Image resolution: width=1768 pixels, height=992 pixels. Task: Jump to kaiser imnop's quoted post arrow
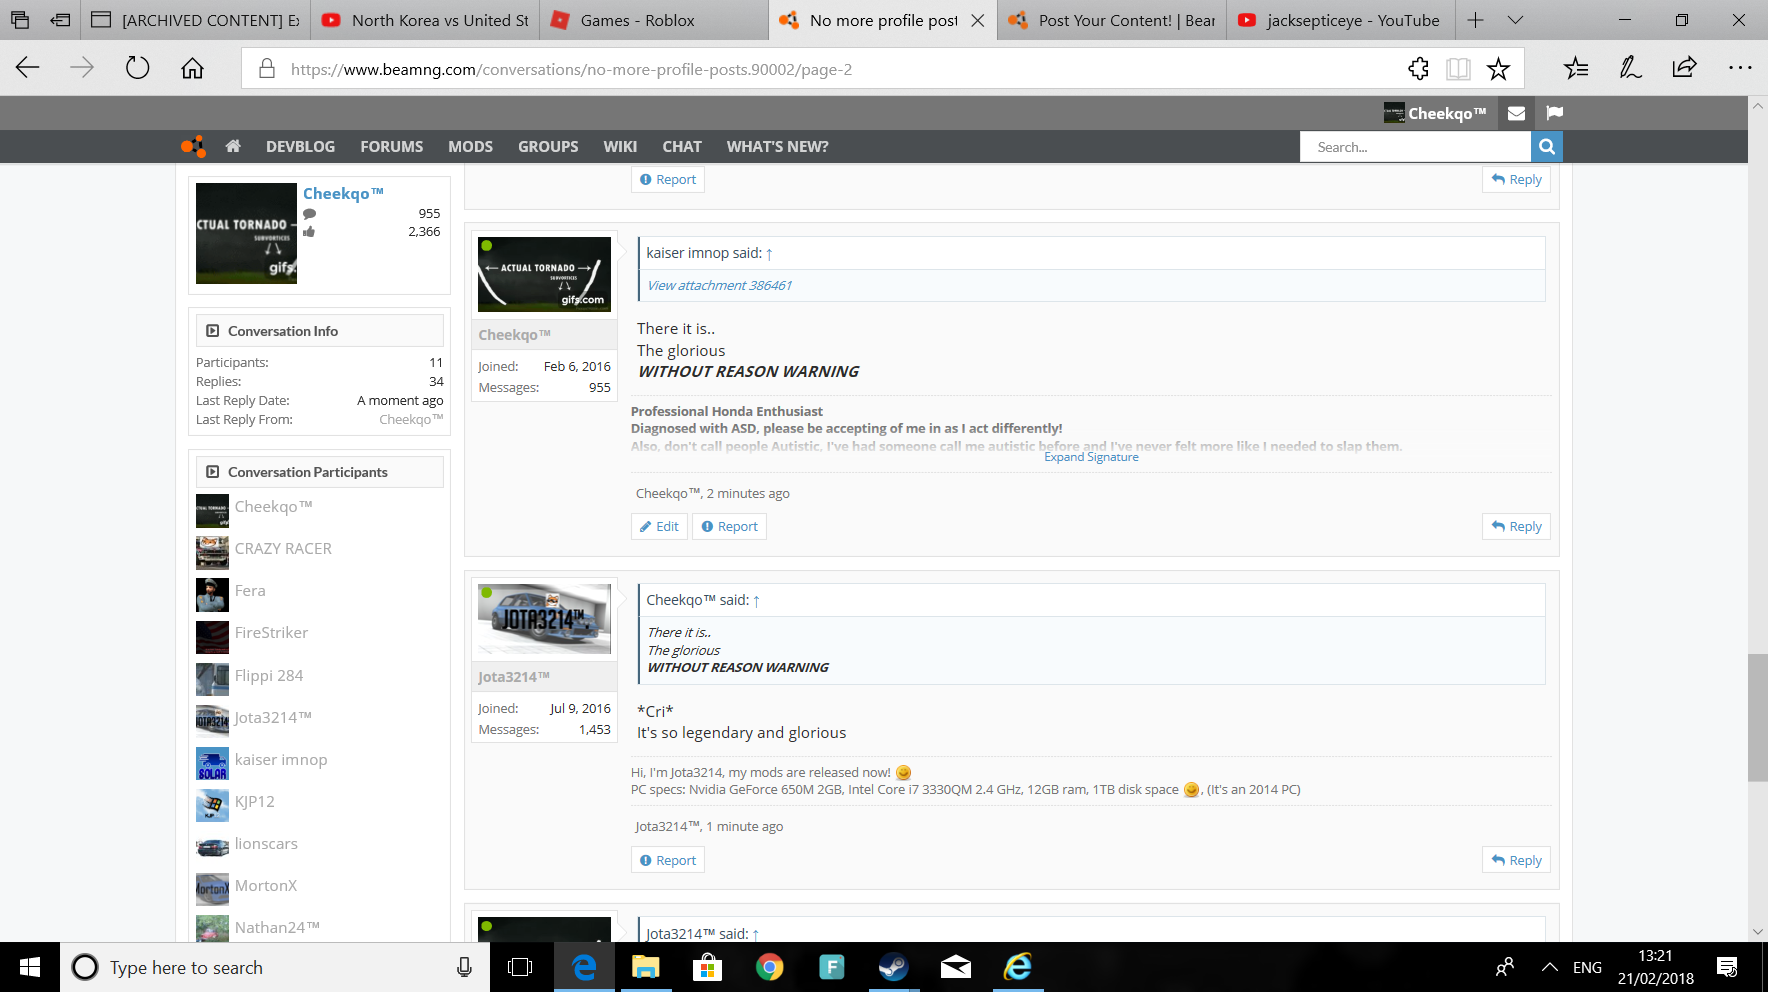[769, 254]
